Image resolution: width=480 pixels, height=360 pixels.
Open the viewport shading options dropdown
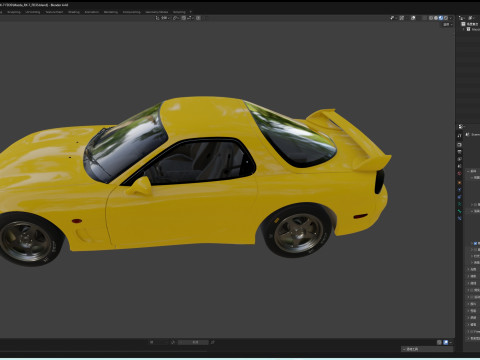[x=451, y=18]
